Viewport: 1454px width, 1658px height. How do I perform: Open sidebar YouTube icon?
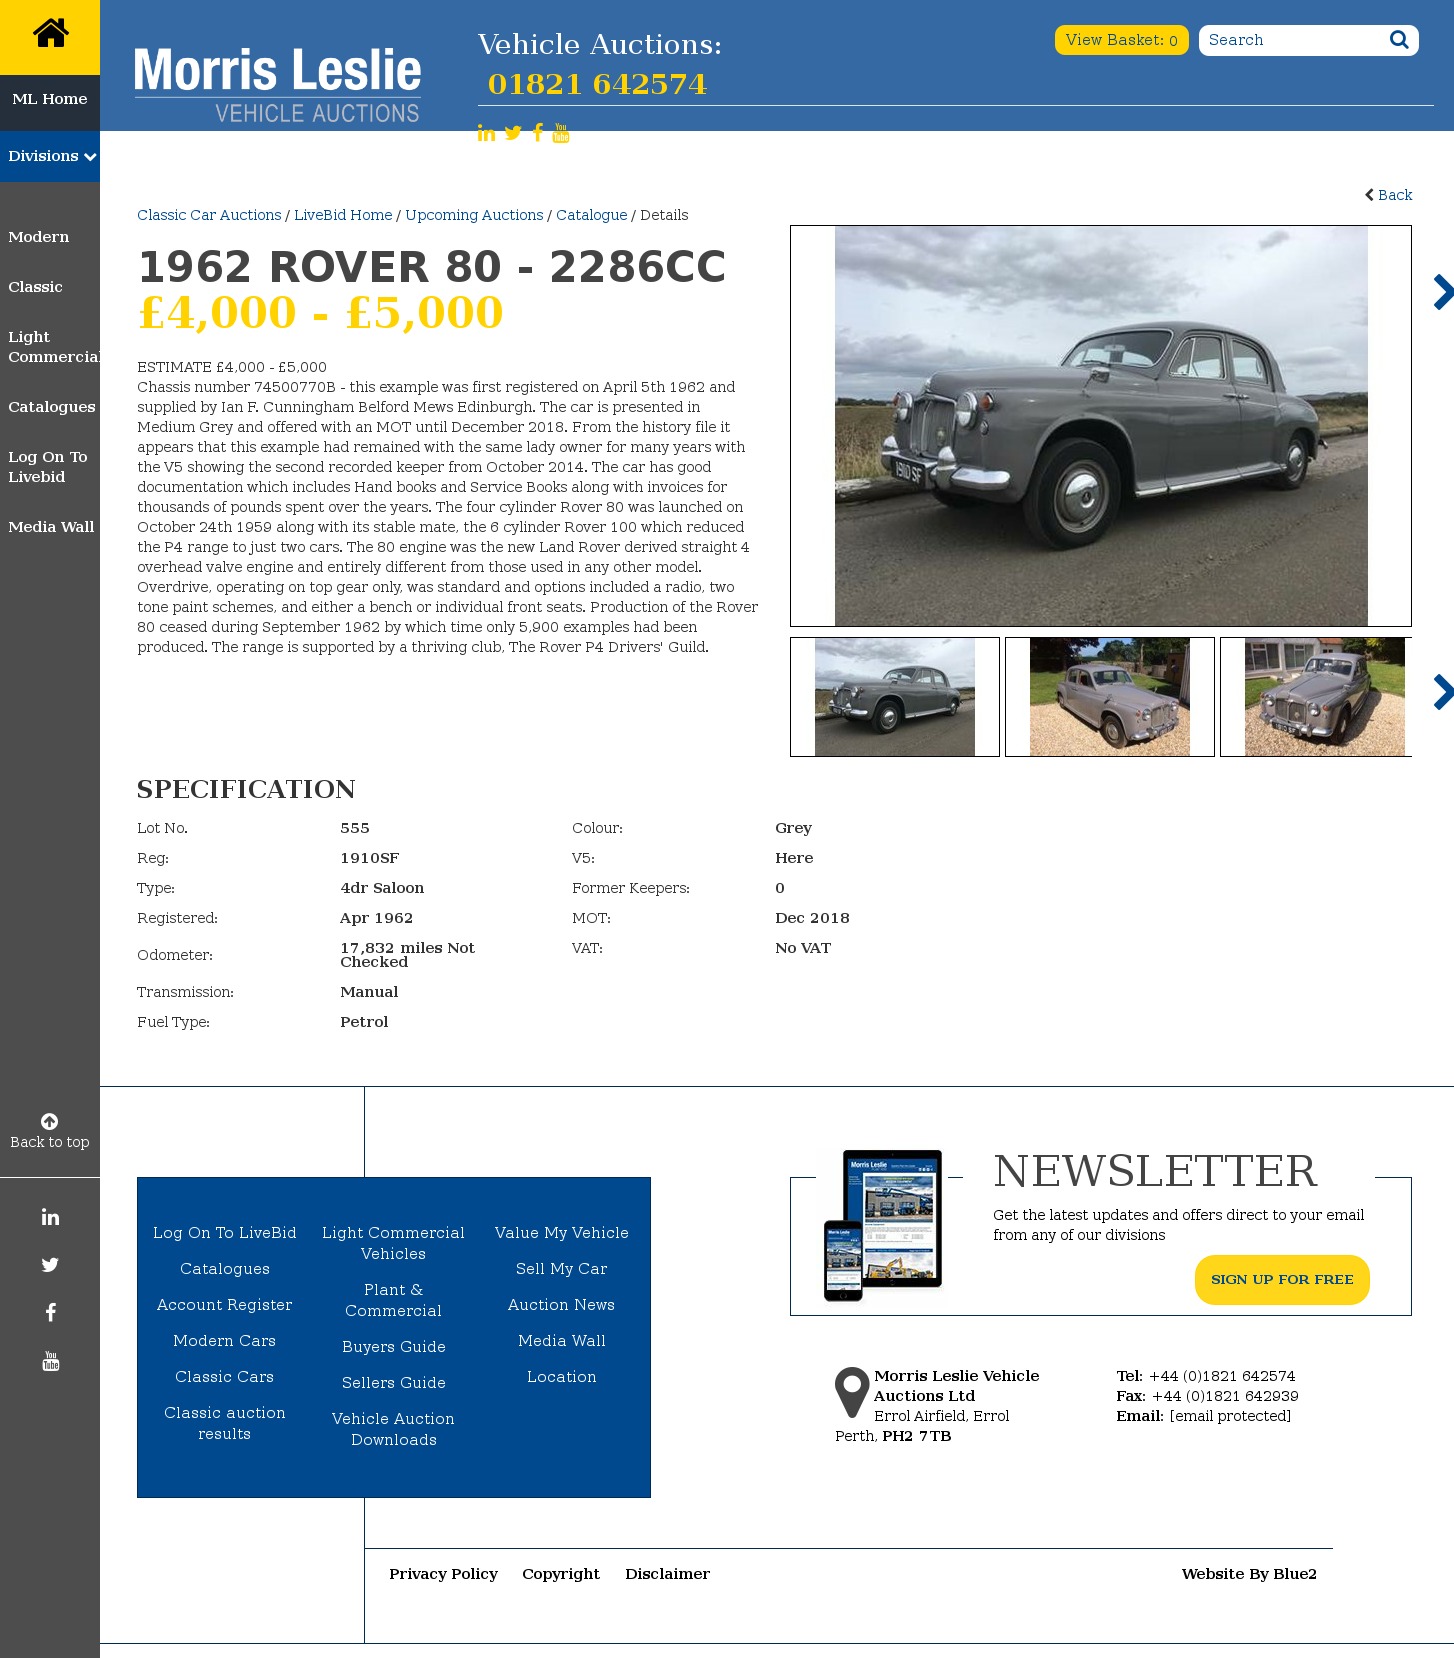[50, 1361]
